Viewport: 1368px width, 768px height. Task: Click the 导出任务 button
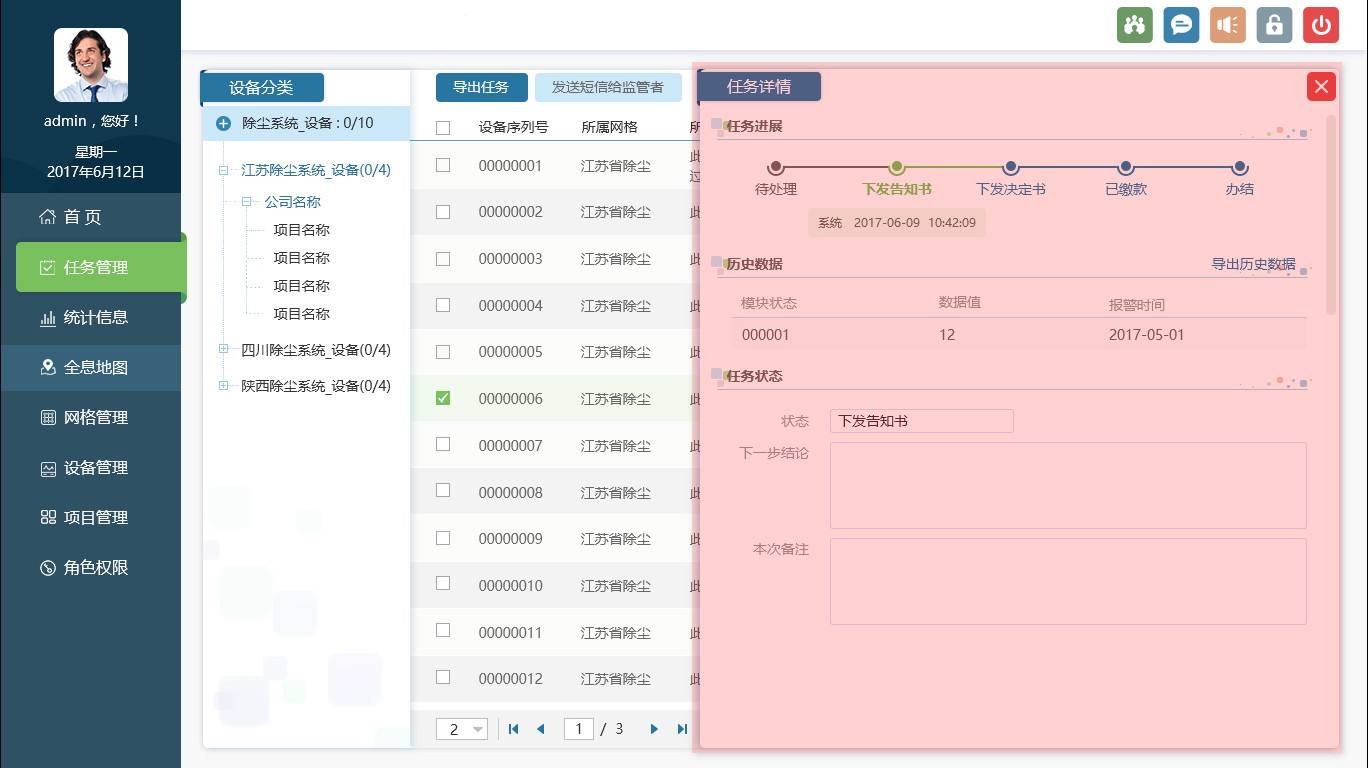coord(481,87)
